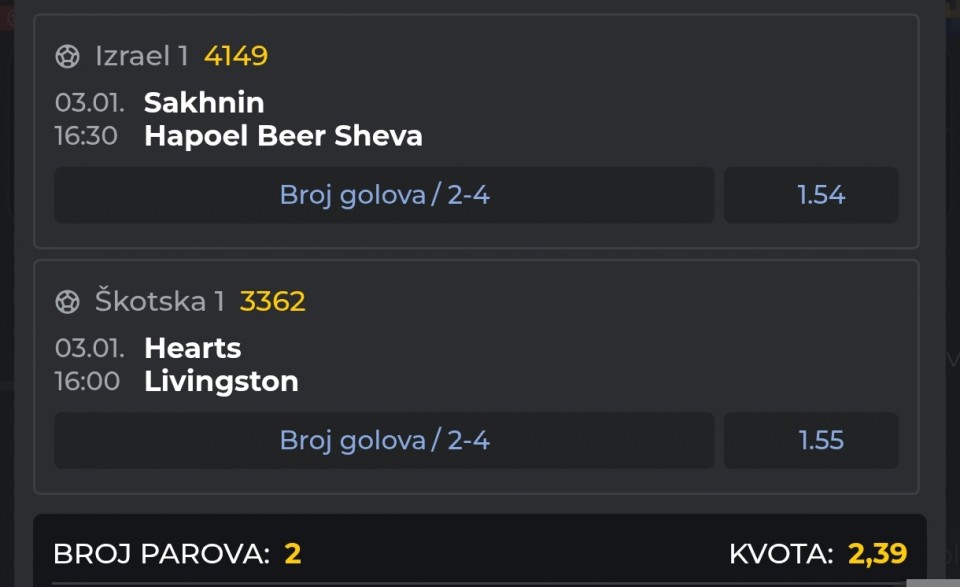
Task: Open the Hapoel Beer Sheva team name
Action: point(283,136)
